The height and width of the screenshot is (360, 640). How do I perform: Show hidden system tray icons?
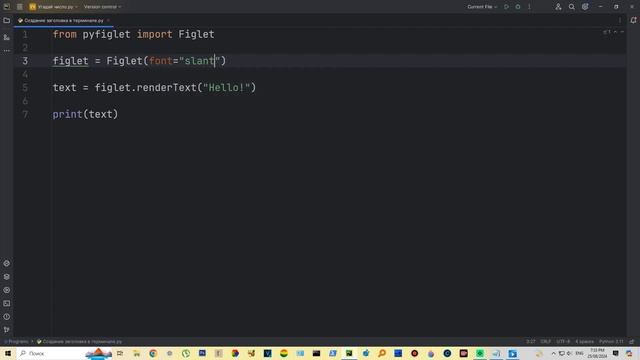pos(553,353)
